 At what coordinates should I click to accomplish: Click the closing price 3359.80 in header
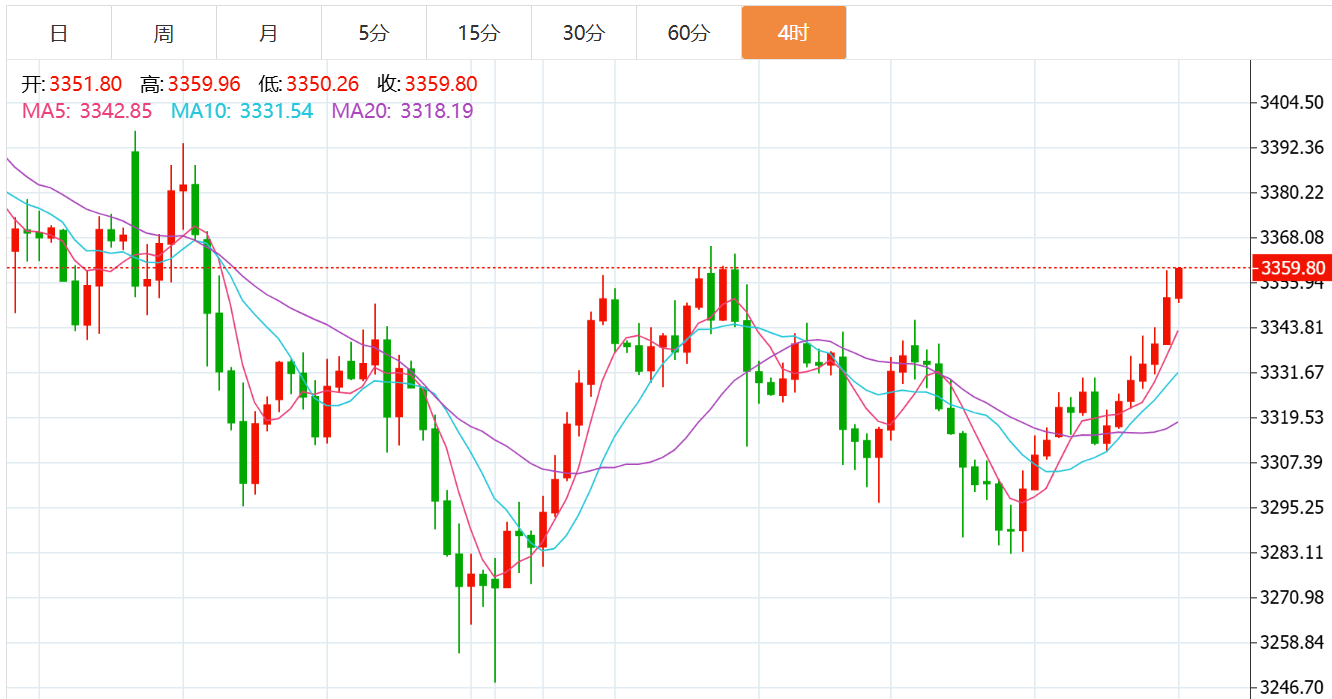(x=440, y=84)
